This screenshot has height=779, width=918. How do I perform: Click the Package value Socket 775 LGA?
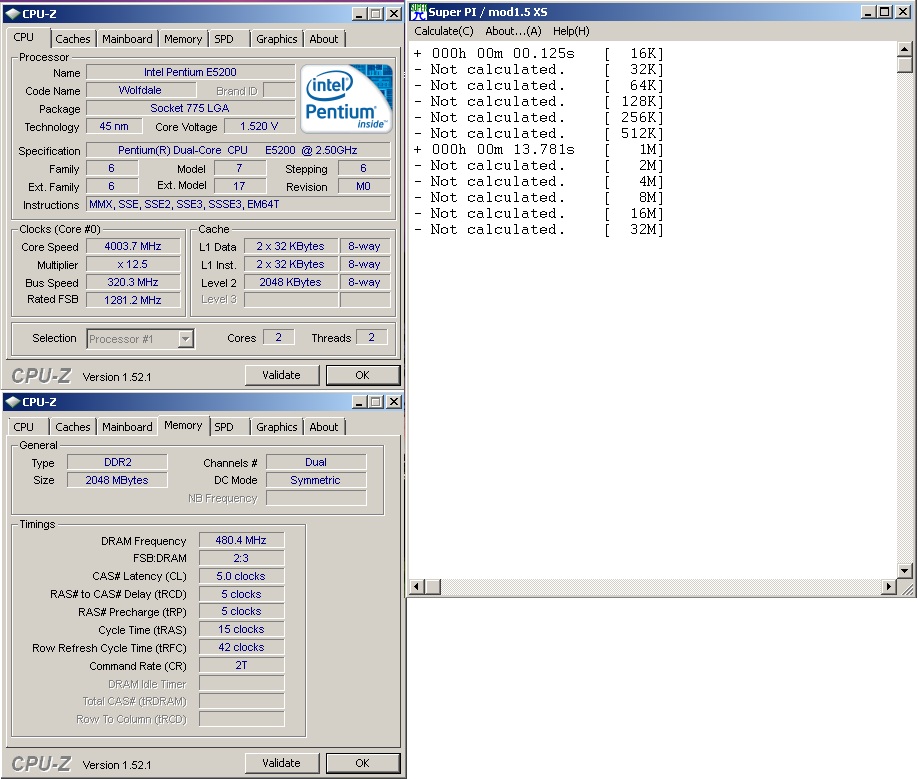[x=190, y=108]
